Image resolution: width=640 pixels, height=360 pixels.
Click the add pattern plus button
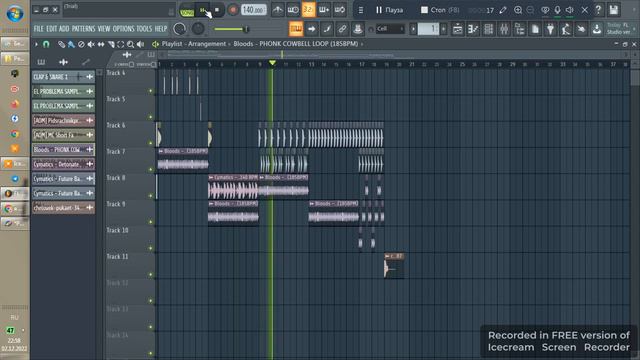click(x=444, y=29)
